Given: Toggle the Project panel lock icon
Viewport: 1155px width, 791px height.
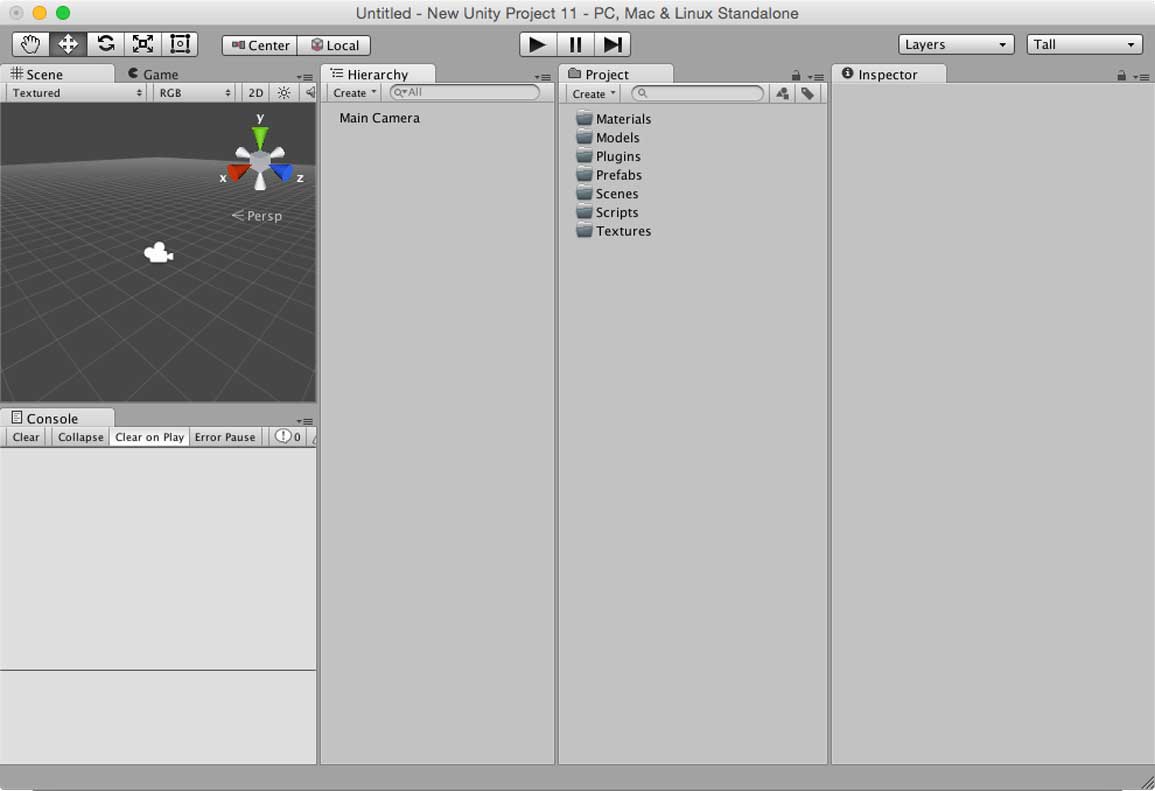Looking at the screenshot, I should [796, 76].
